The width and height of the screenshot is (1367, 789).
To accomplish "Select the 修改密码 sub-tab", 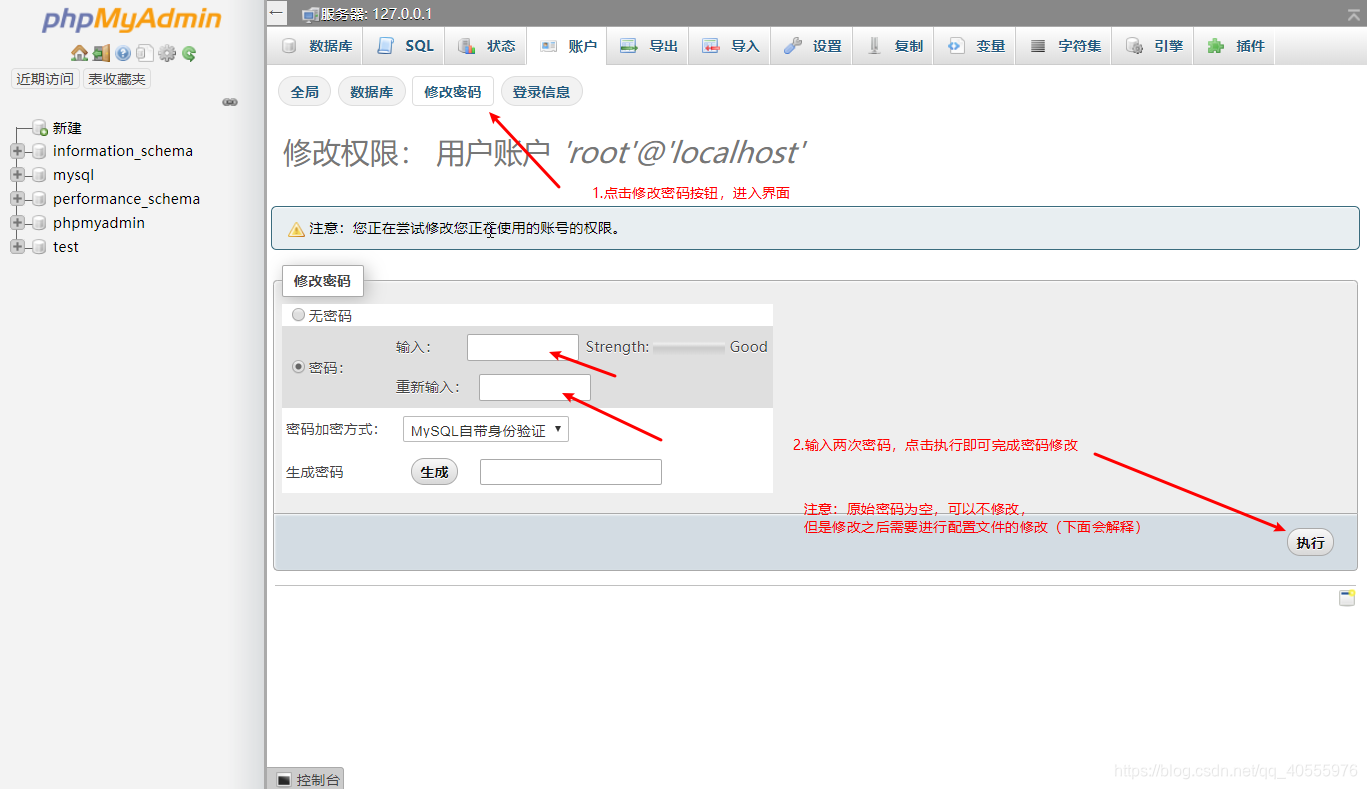I will pyautogui.click(x=453, y=92).
